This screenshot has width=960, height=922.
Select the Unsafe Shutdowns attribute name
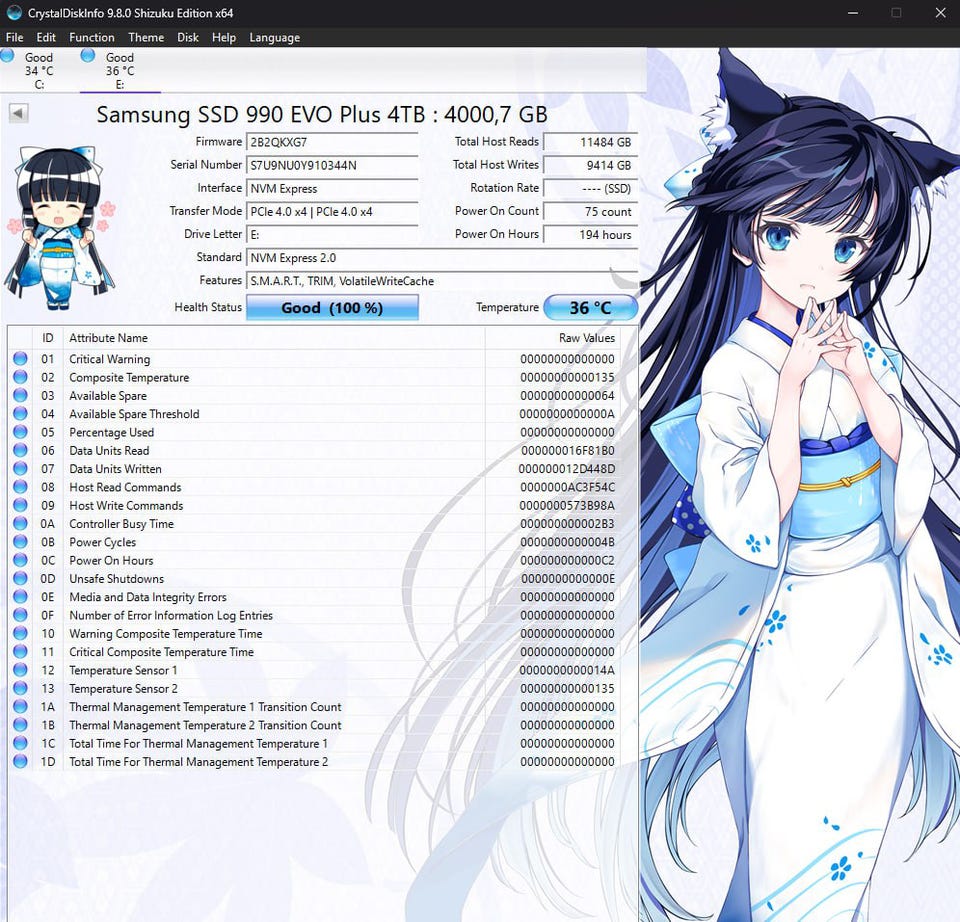[x=116, y=579]
